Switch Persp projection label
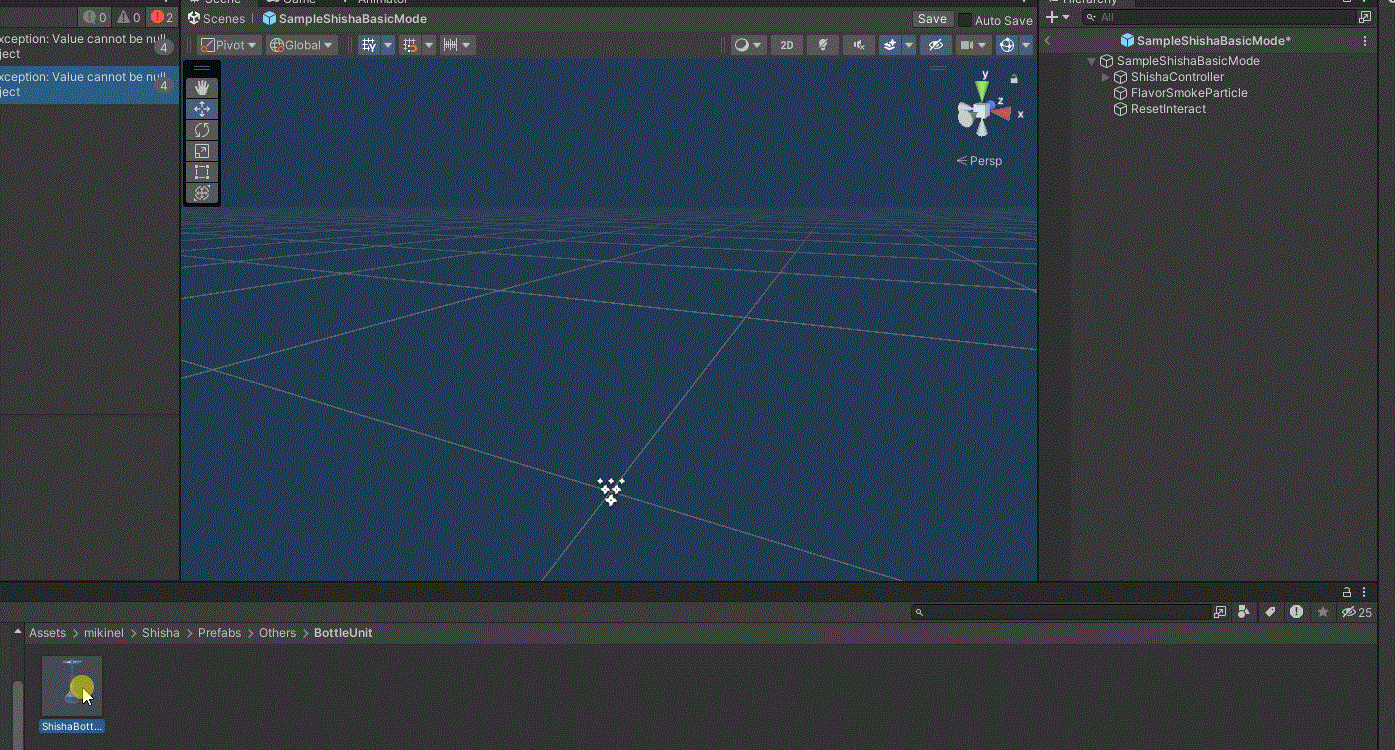The height and width of the screenshot is (750, 1395). pyautogui.click(x=979, y=161)
